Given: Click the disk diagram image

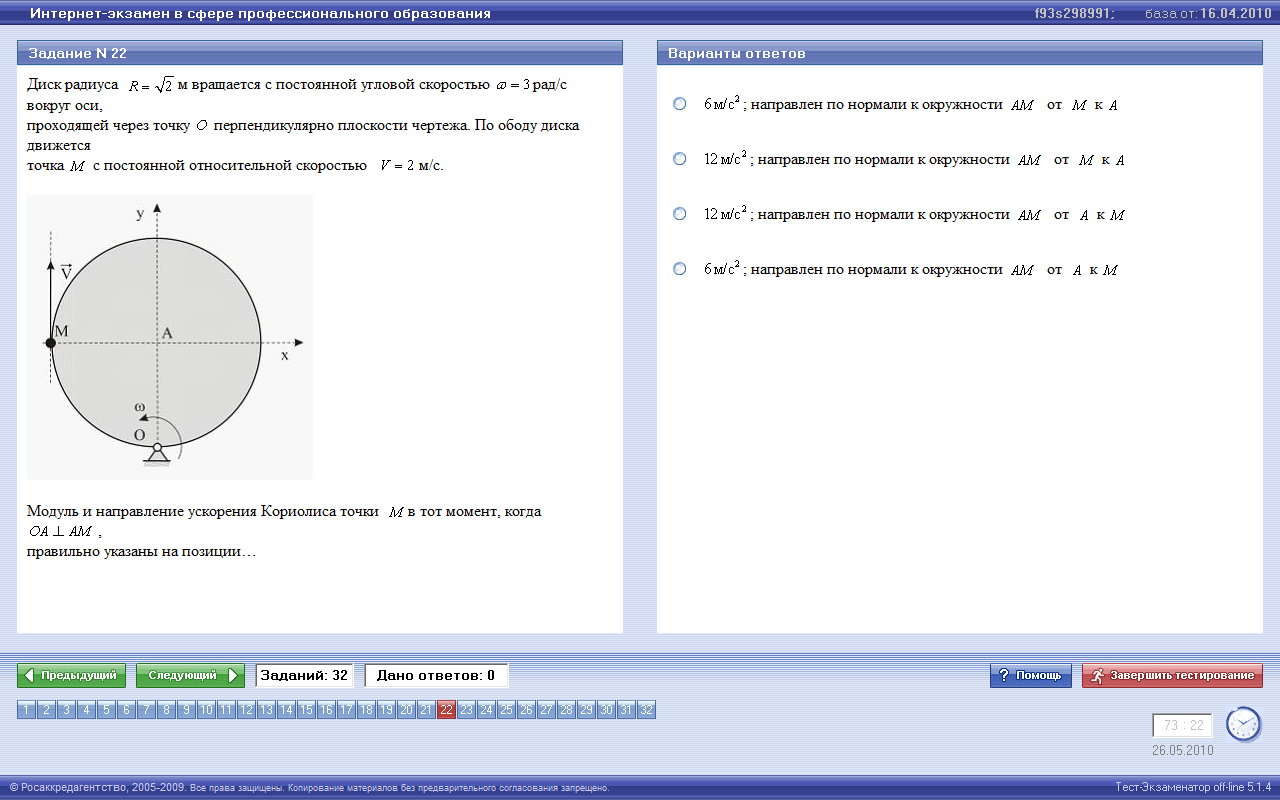Looking at the screenshot, I should point(170,337).
